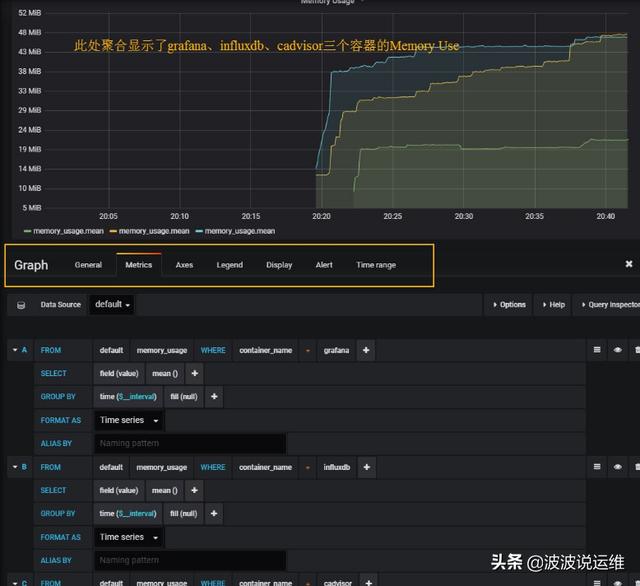Viewport: 640px width, 586px height.
Task: Click query B field (value) segment
Action: 119,490
